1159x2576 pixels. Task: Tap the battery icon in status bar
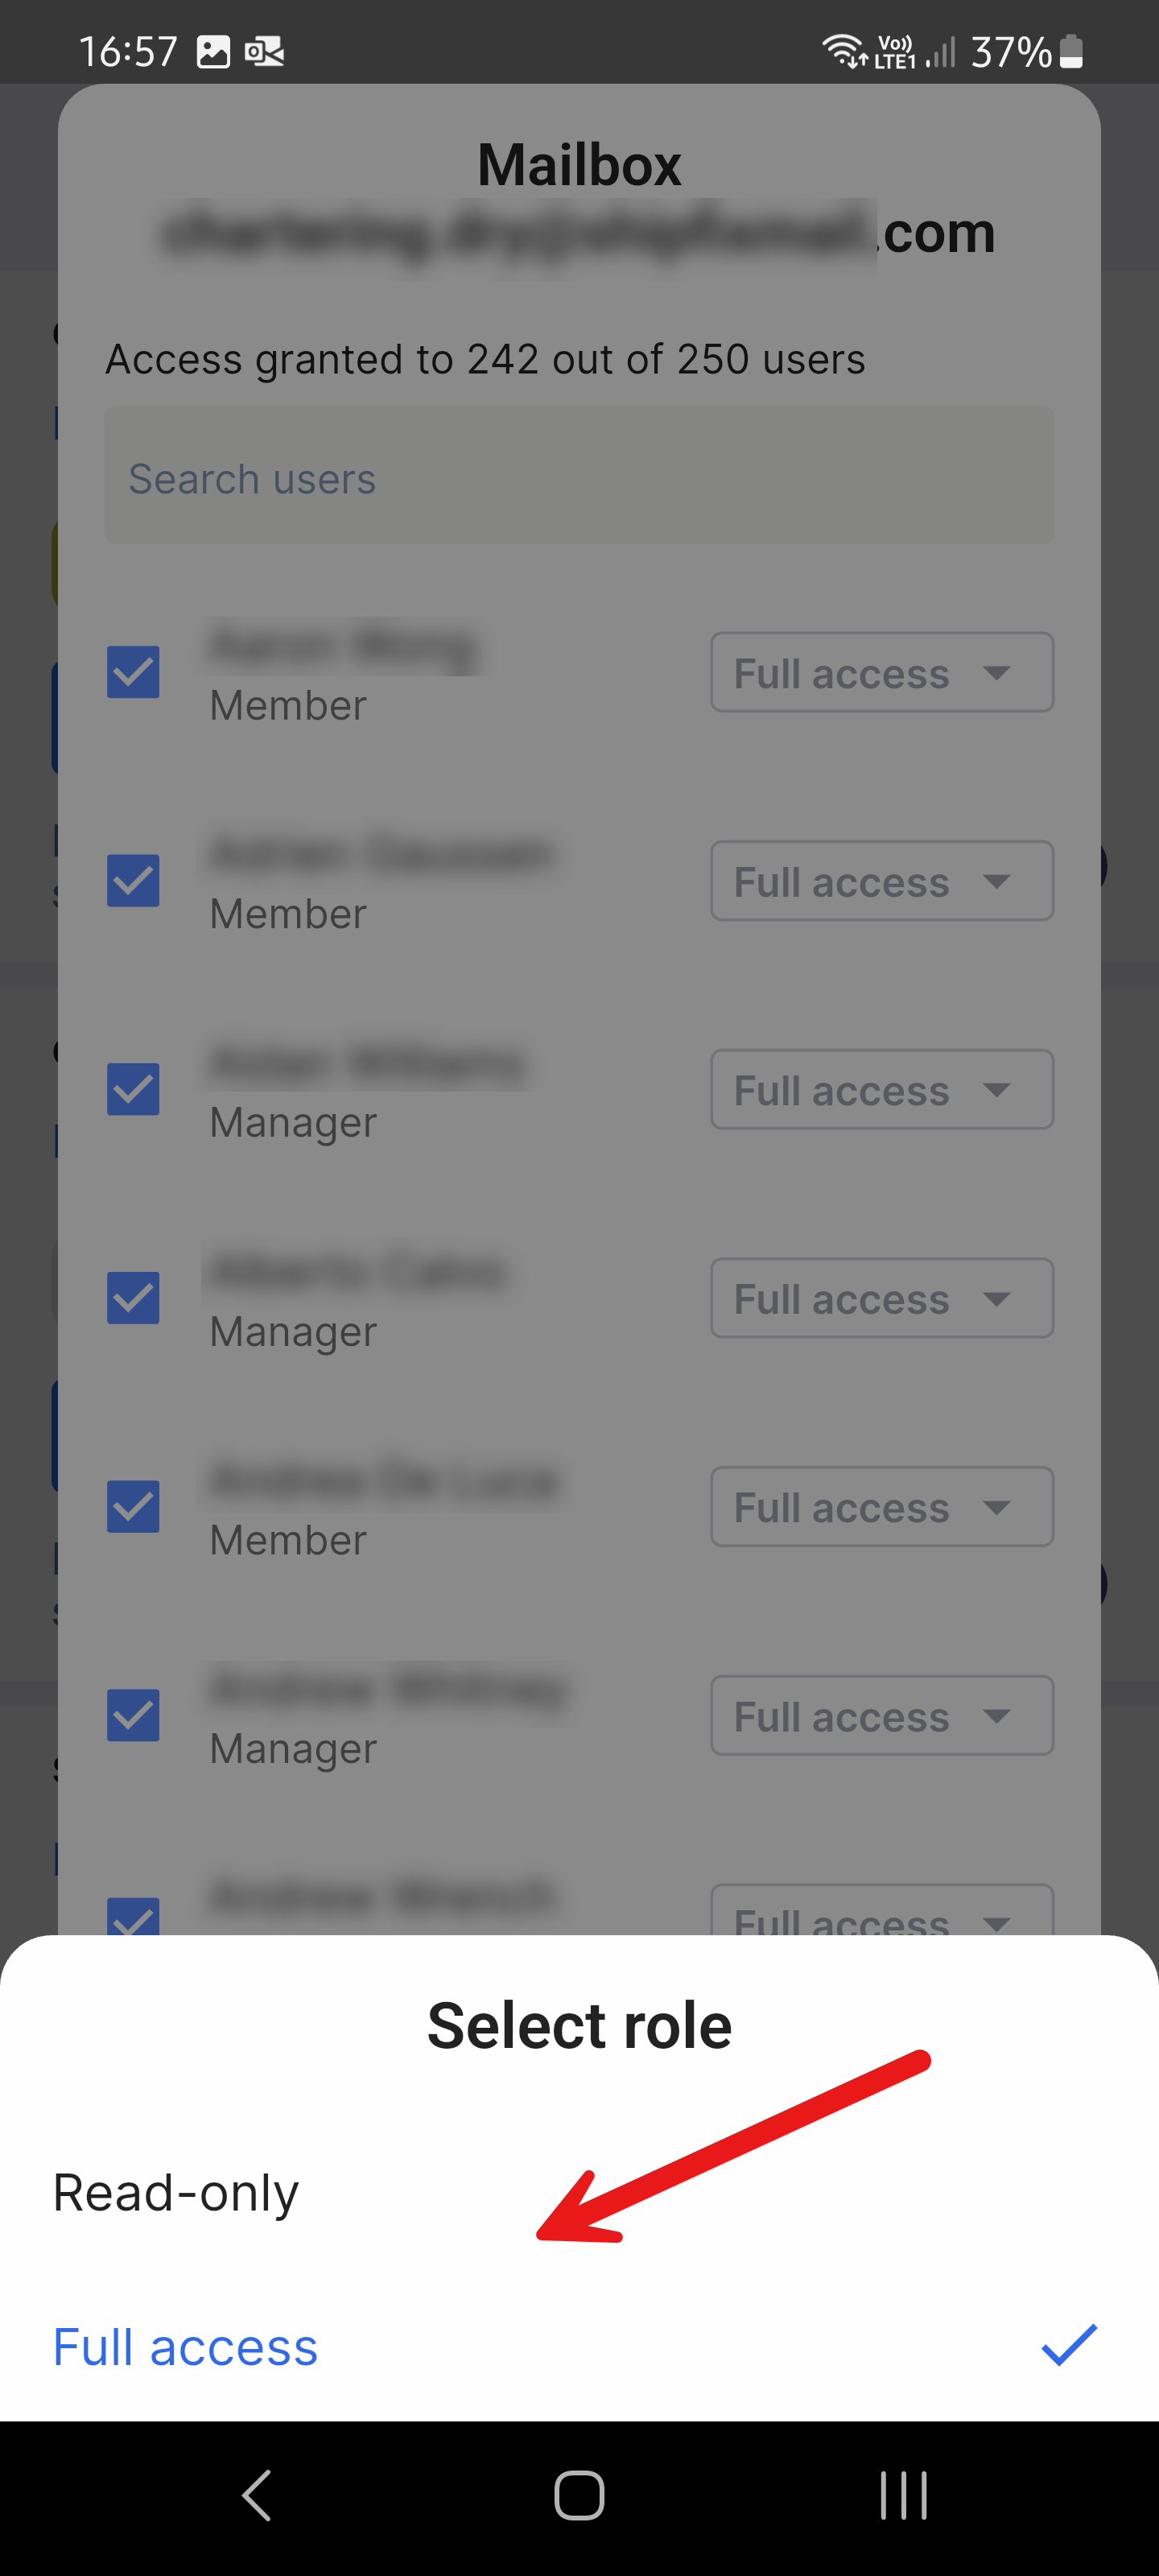pyautogui.click(x=1071, y=52)
